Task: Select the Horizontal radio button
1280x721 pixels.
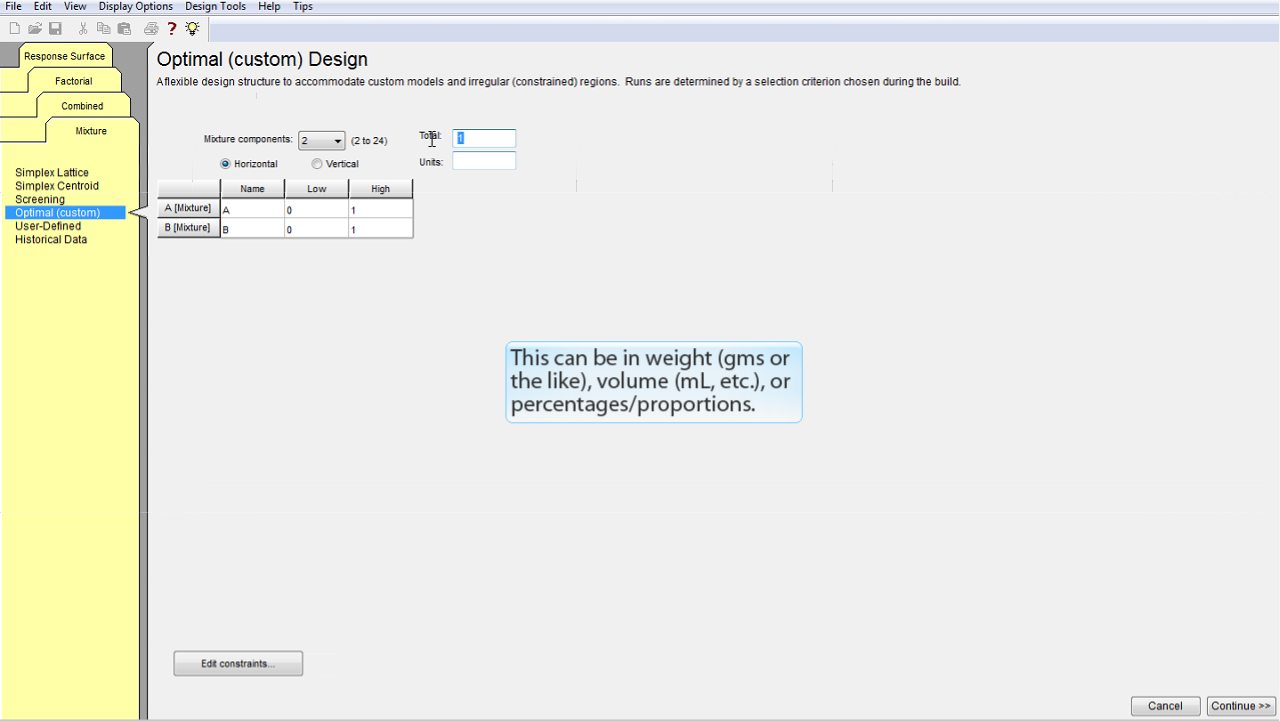Action: tap(225, 164)
